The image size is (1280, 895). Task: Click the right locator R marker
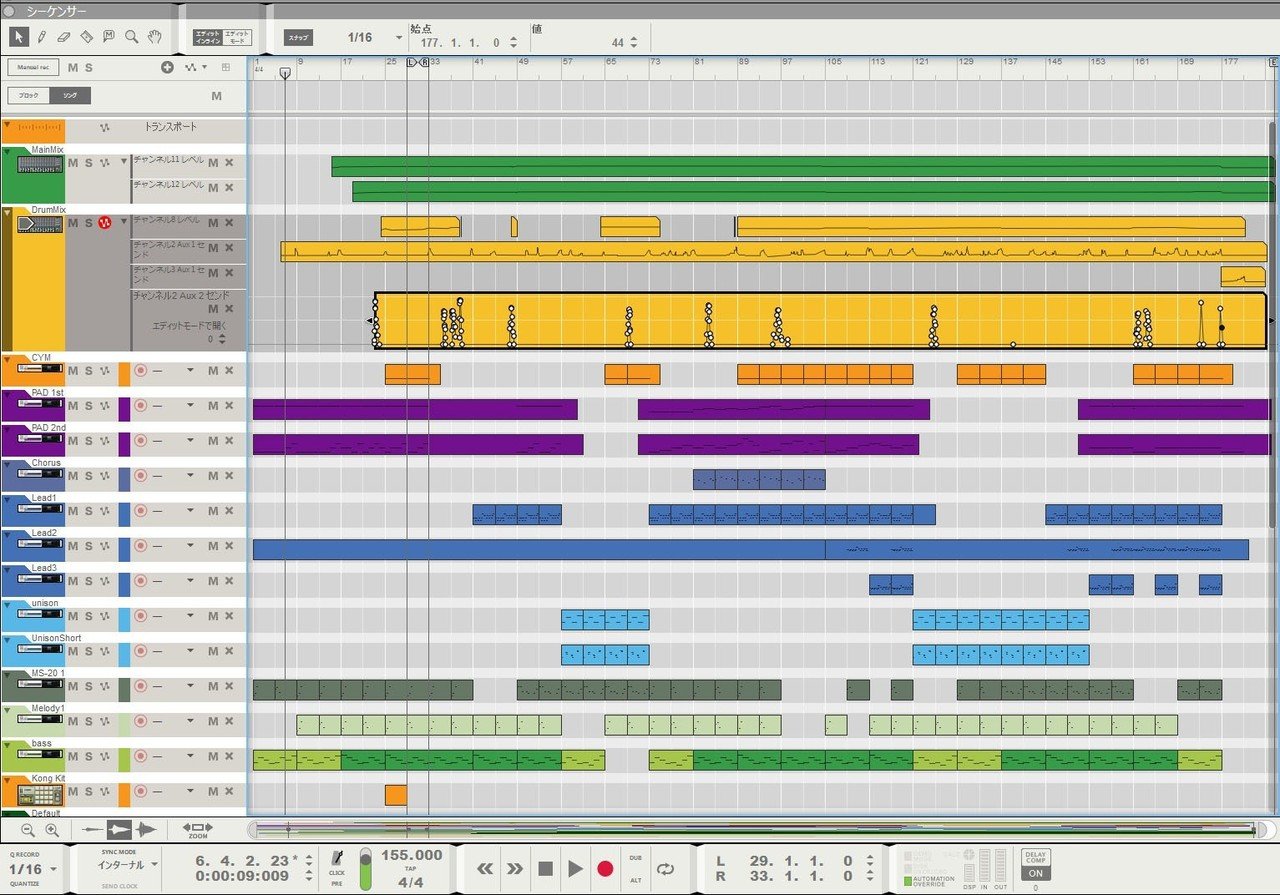(424, 62)
